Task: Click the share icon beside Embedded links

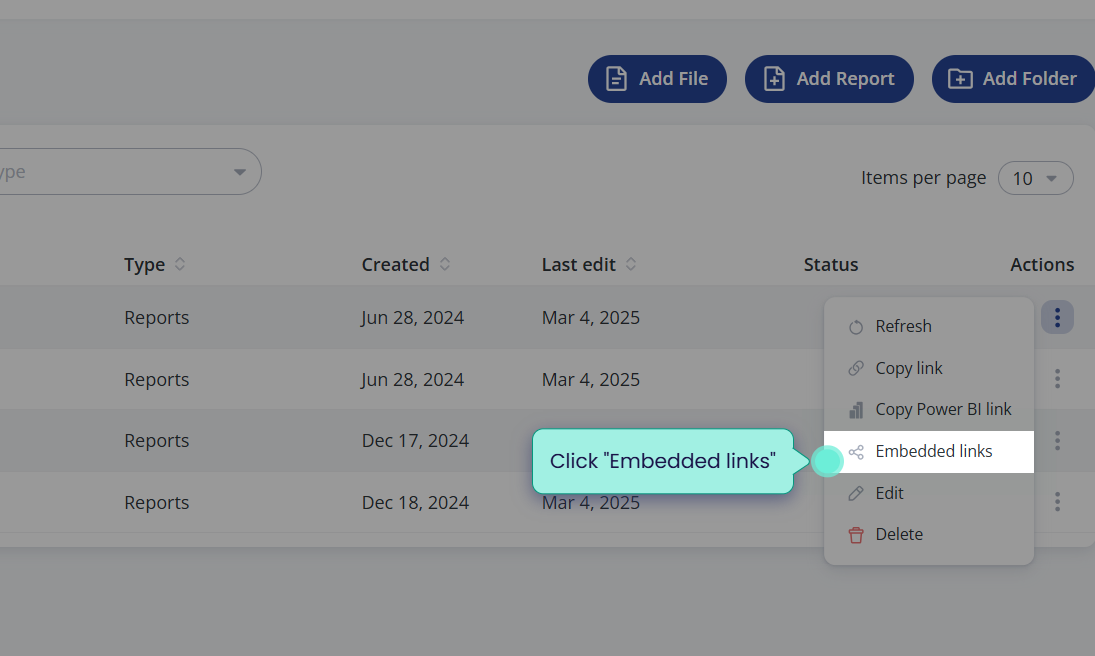Action: (855, 452)
